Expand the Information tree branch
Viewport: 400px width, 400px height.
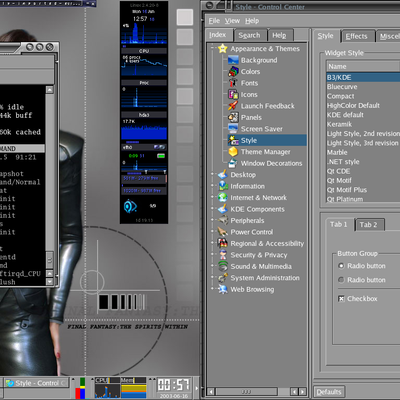(212, 186)
